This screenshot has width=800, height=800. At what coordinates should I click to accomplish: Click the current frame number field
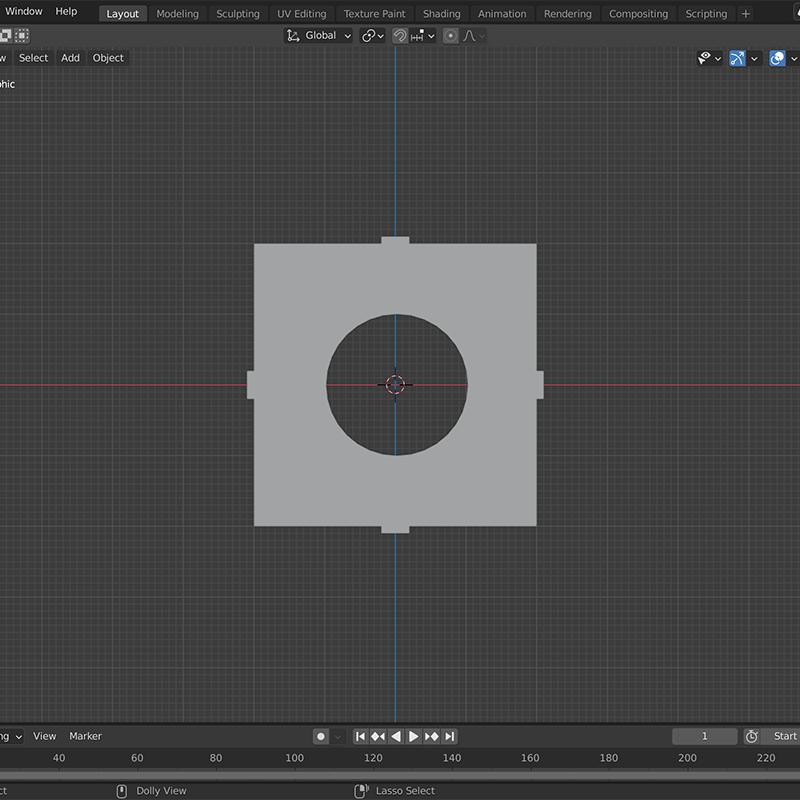(x=706, y=736)
